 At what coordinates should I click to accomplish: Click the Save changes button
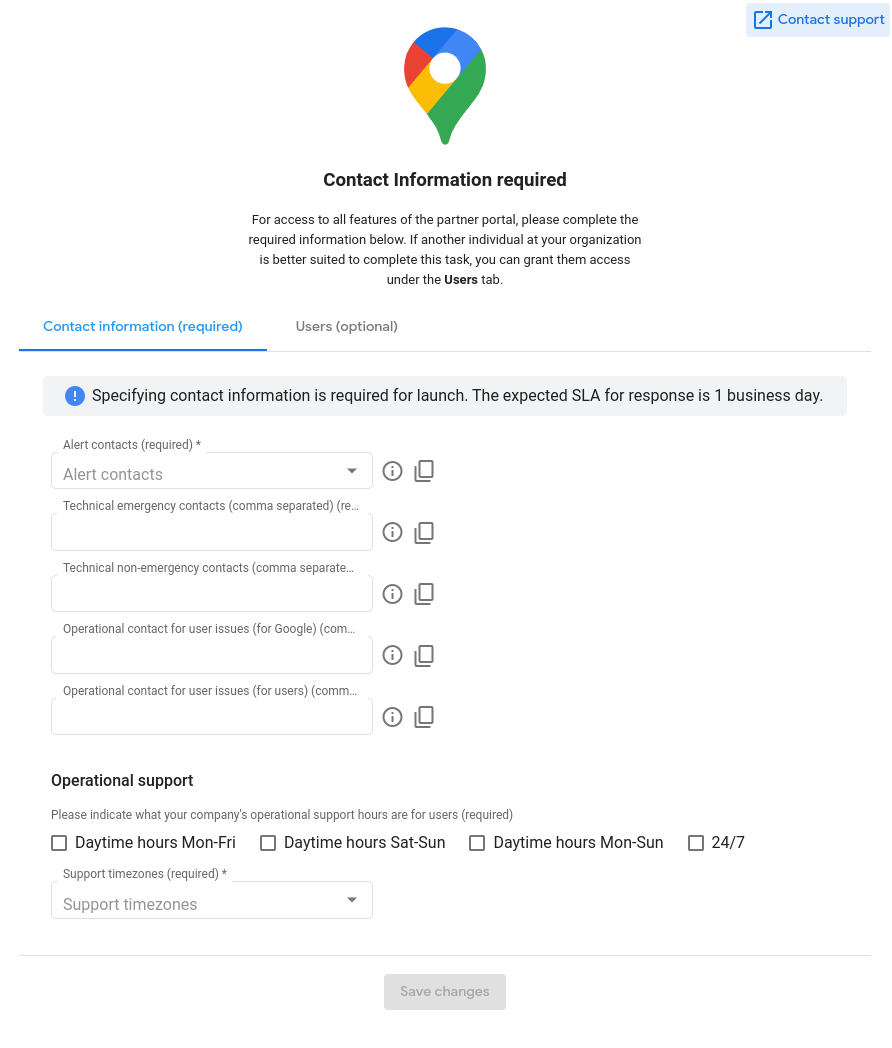444,991
